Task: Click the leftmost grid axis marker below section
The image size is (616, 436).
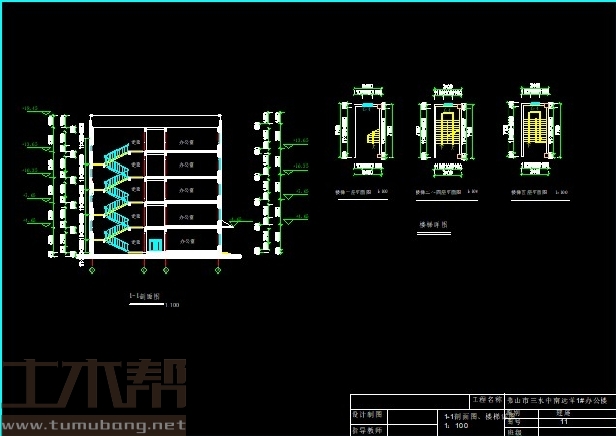Action: (92, 270)
